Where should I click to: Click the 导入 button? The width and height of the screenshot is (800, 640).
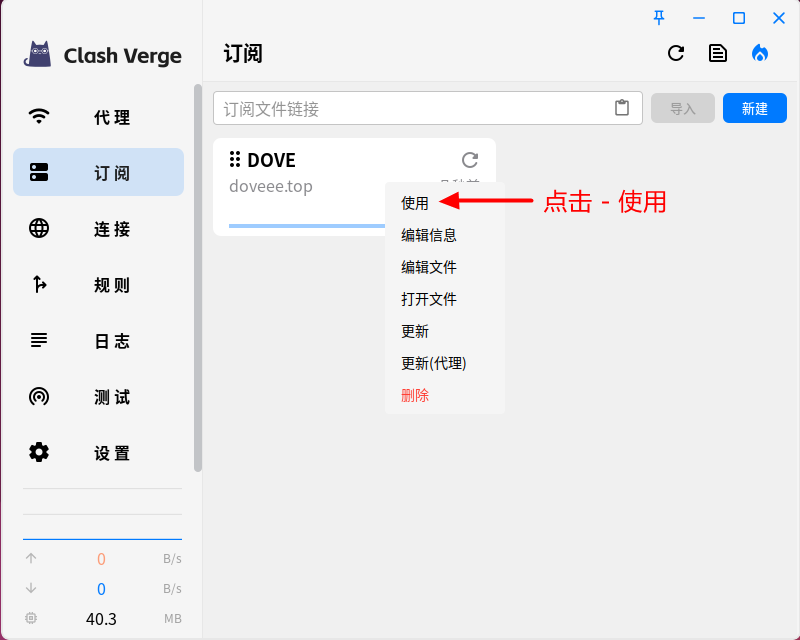click(x=683, y=108)
